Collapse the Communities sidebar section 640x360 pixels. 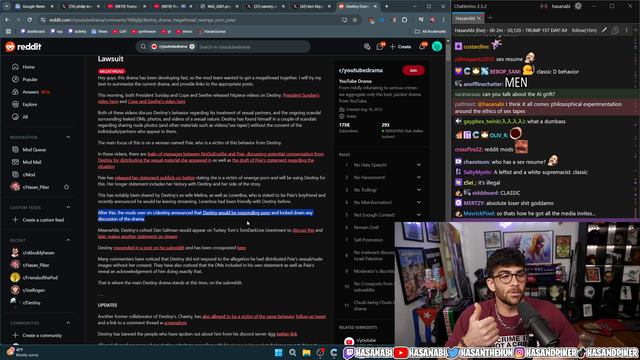point(68,323)
